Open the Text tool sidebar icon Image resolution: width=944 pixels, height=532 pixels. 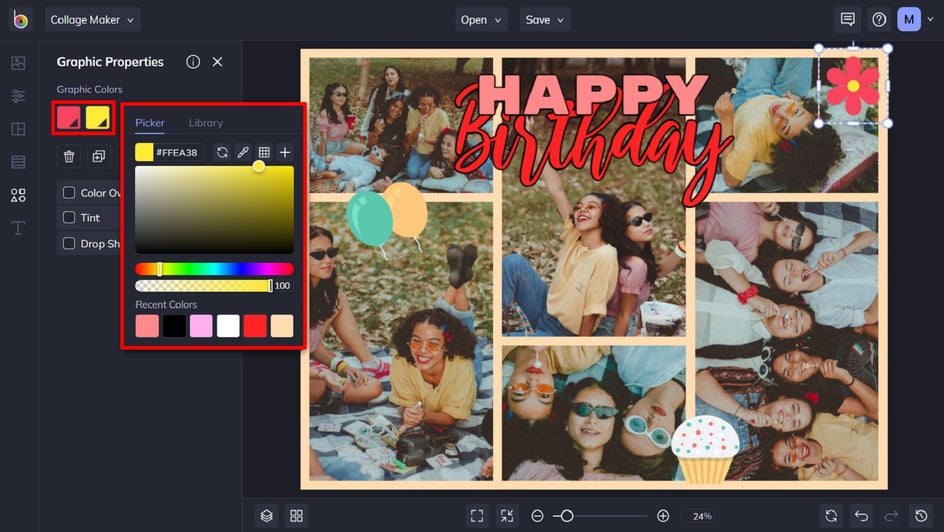coord(18,228)
